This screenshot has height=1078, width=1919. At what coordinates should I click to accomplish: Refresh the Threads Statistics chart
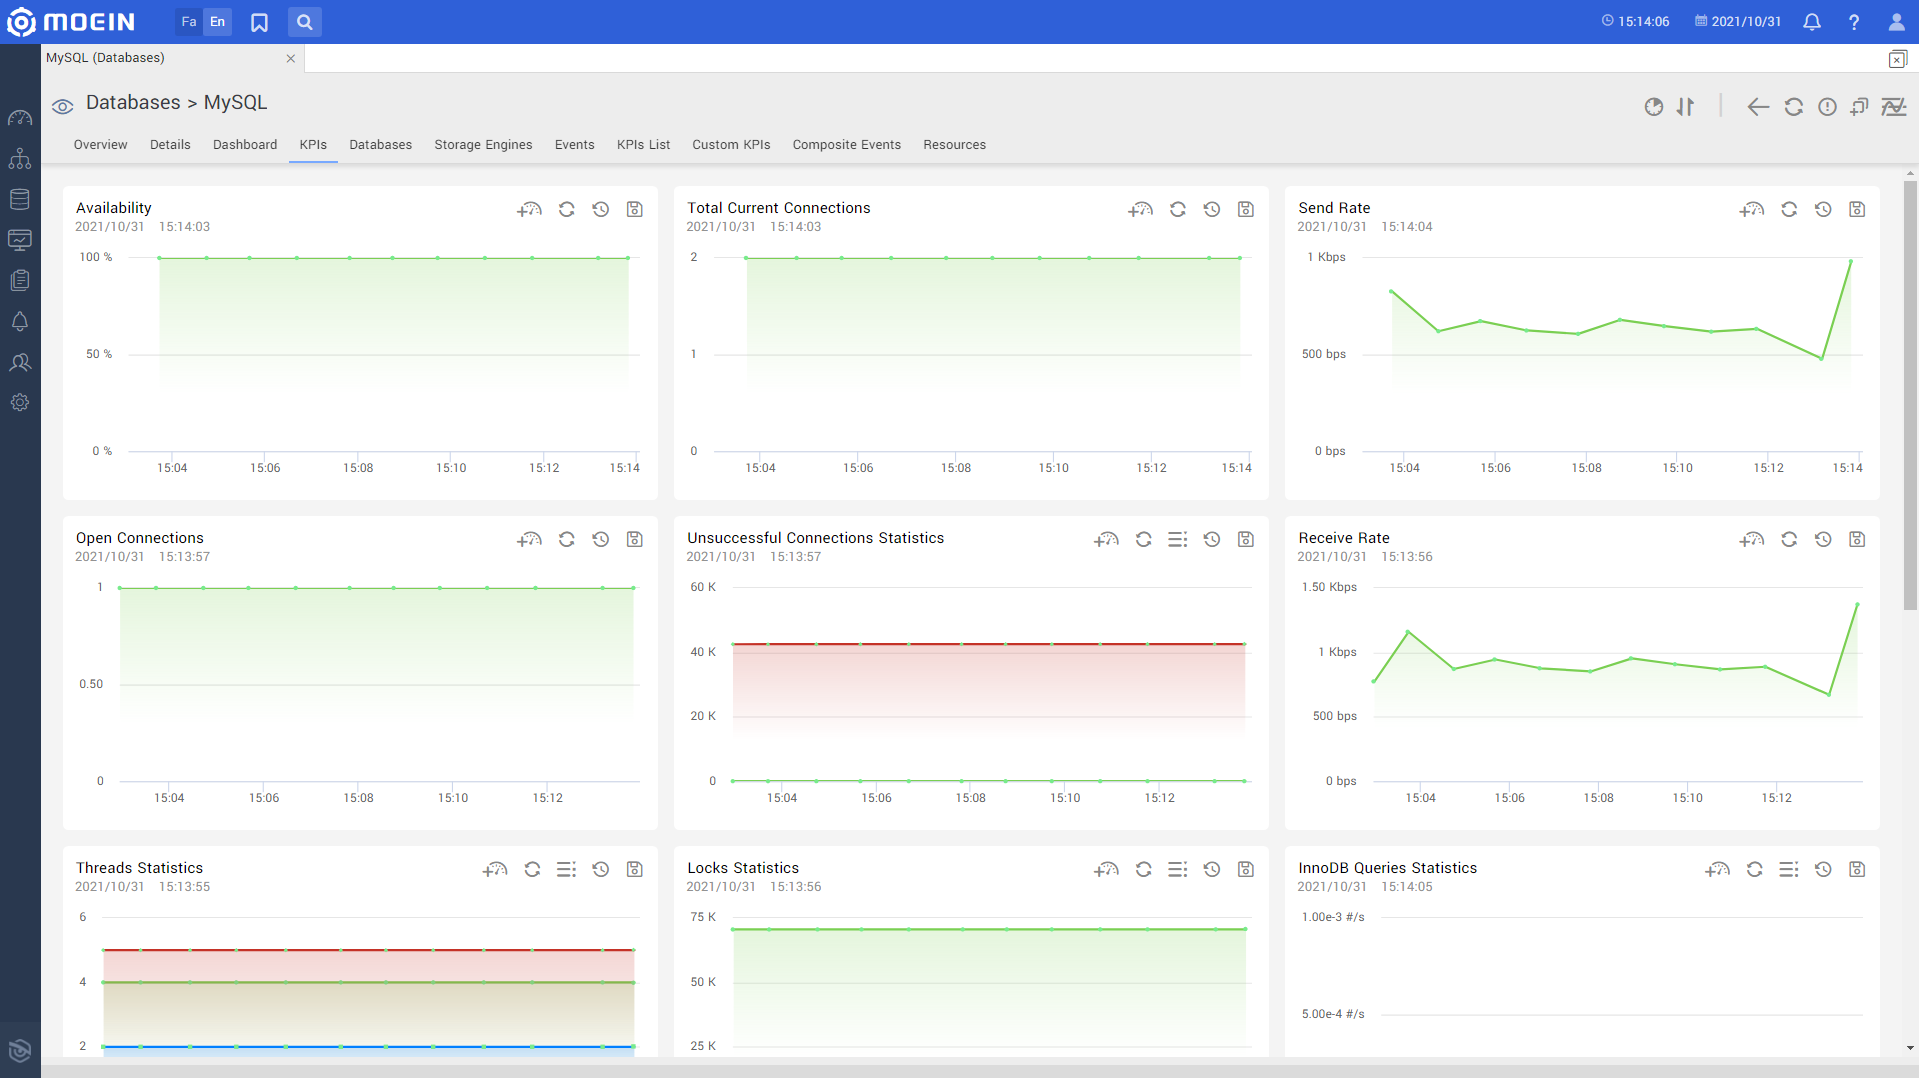tap(532, 869)
